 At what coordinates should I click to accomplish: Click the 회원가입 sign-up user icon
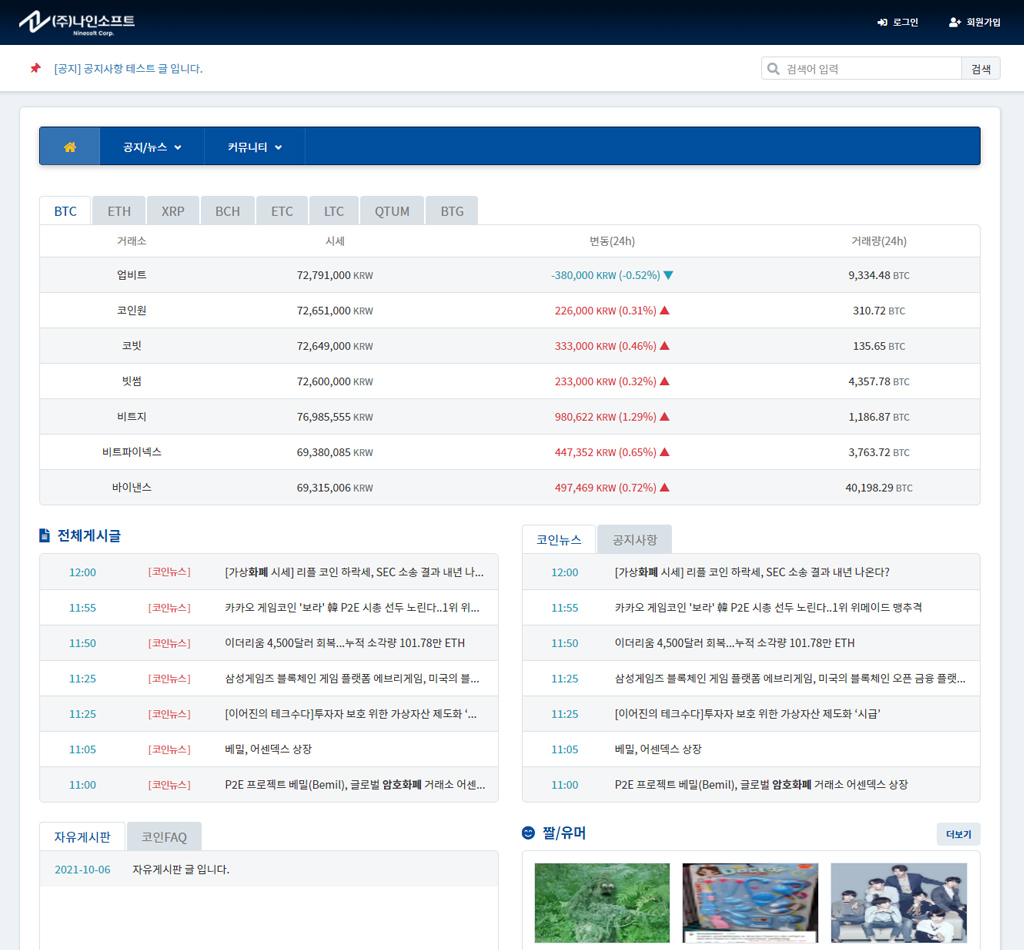[x=954, y=22]
